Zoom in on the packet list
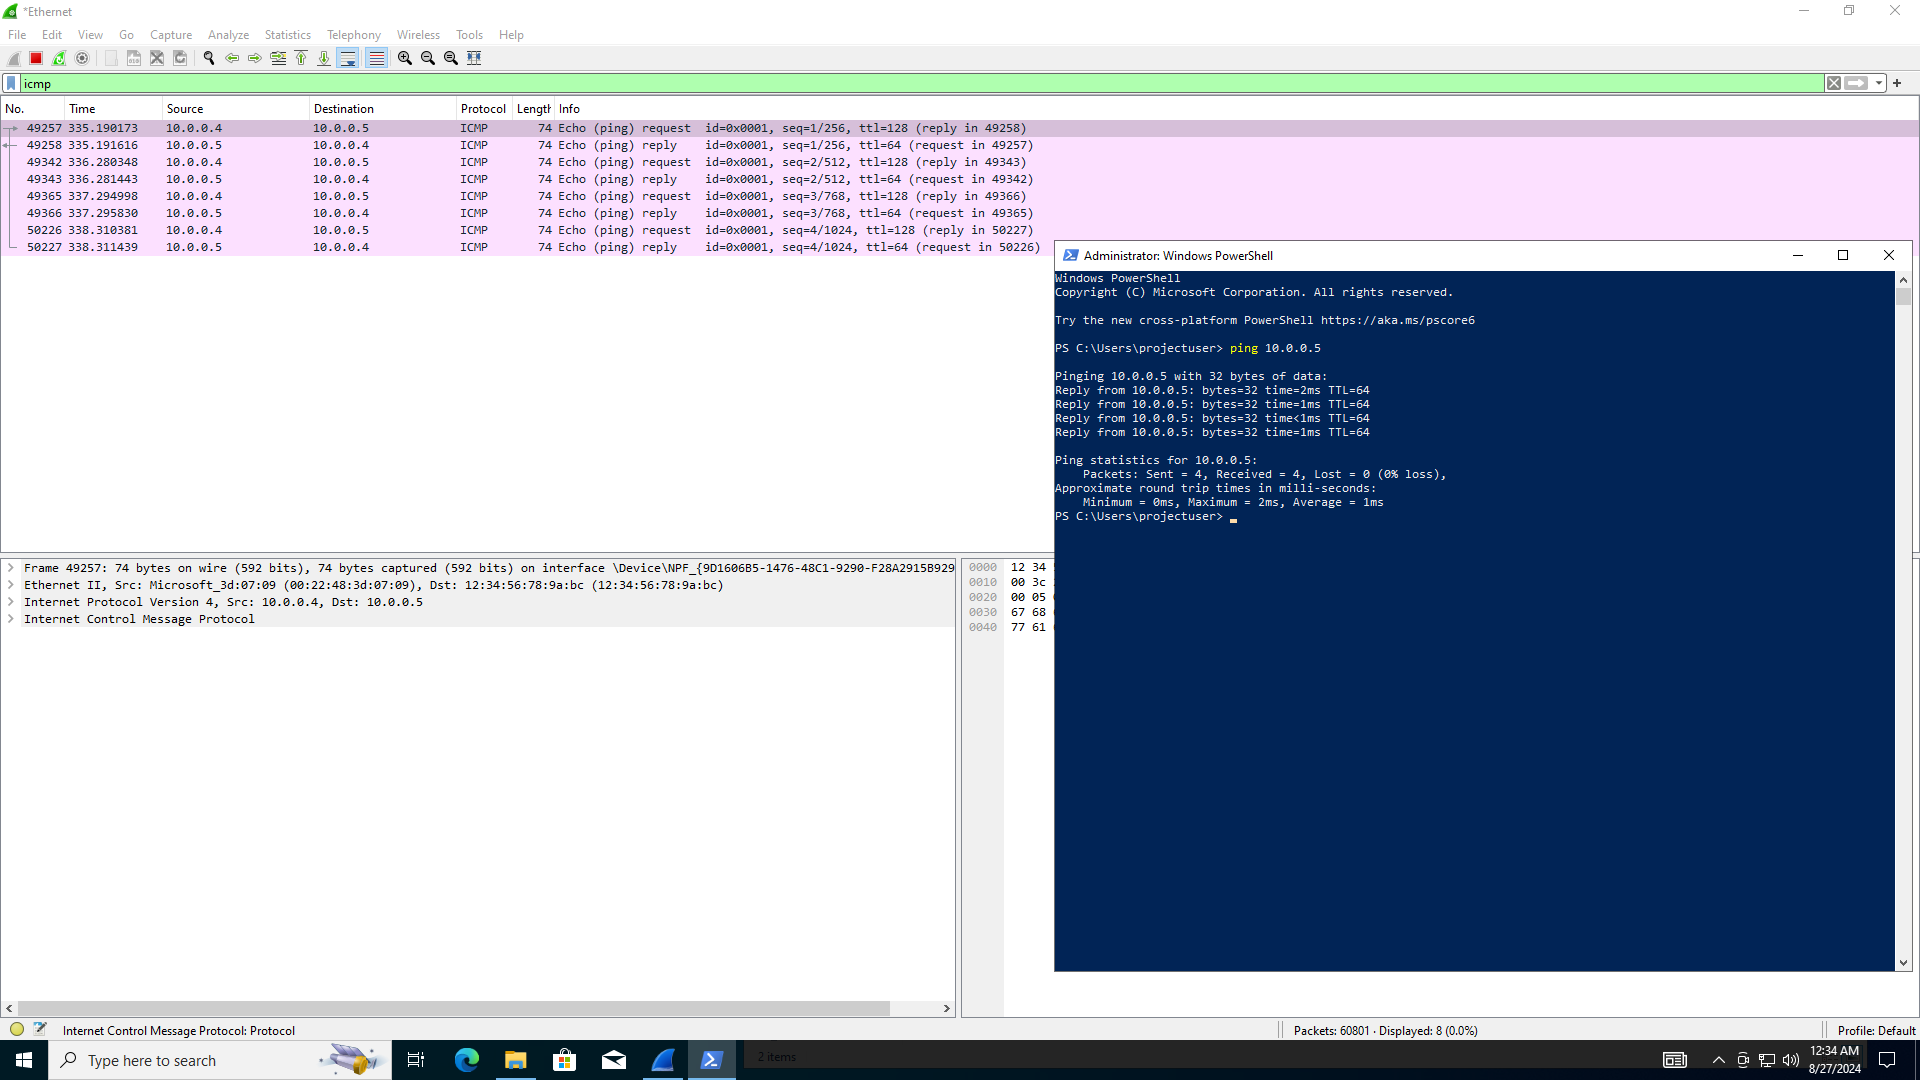Viewport: 1920px width, 1080px height. (404, 58)
